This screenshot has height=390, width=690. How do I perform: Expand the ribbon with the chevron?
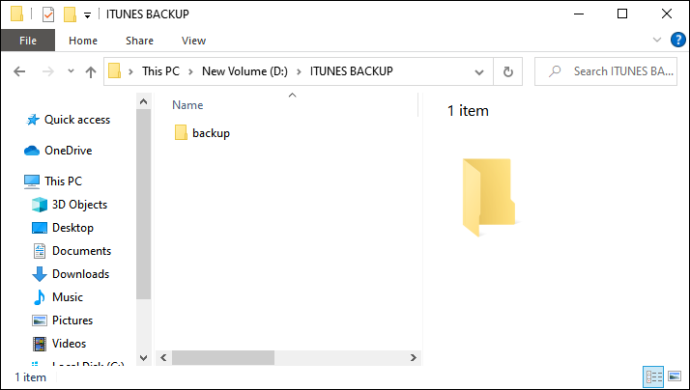click(x=657, y=40)
